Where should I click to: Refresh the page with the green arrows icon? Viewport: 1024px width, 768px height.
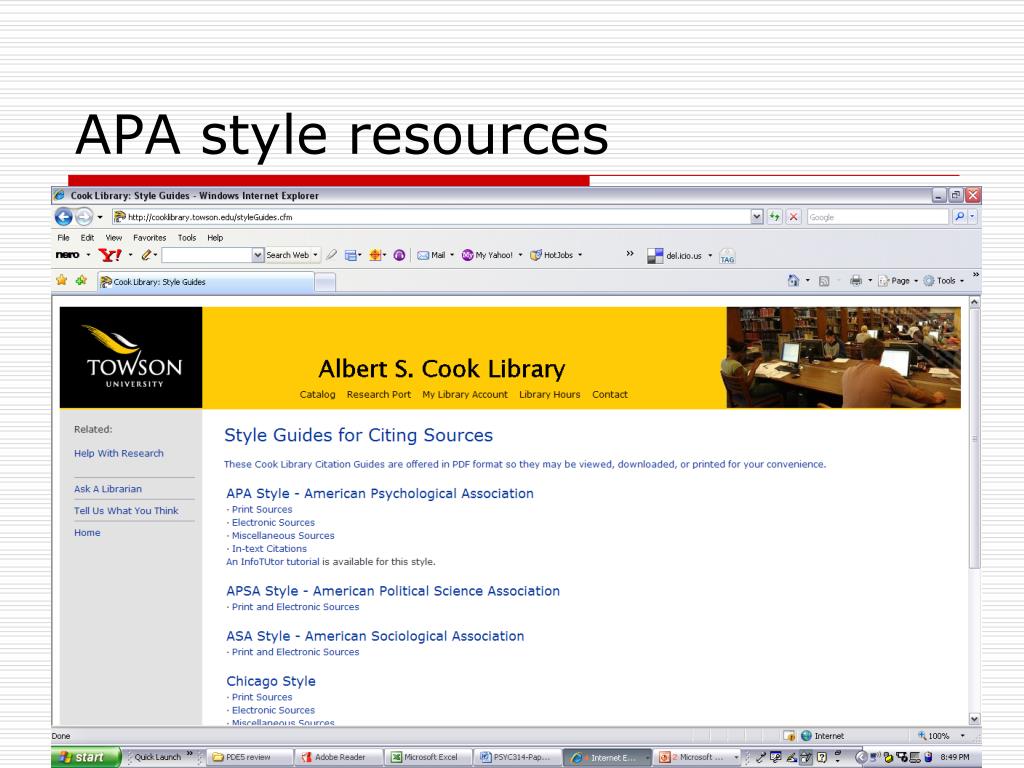[x=775, y=217]
